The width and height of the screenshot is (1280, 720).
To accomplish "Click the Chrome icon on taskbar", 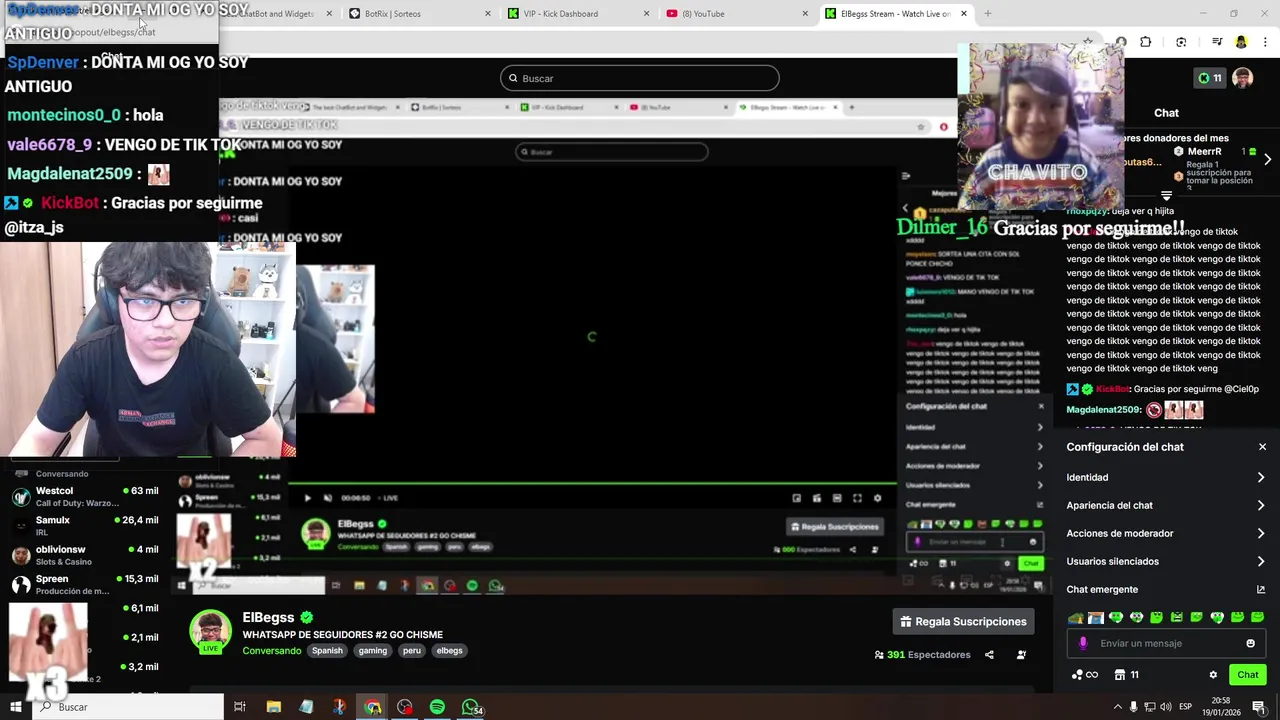I will click(372, 707).
